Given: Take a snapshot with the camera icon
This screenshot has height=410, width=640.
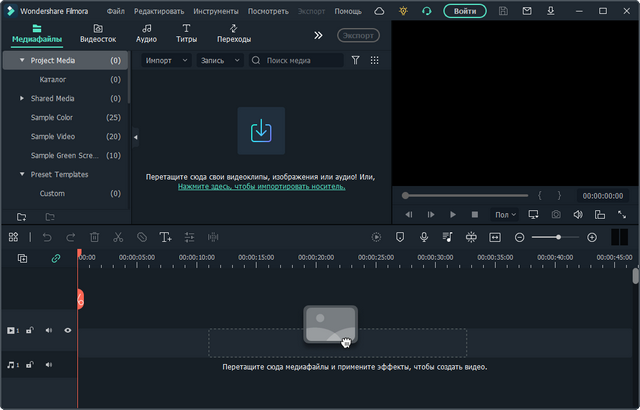Looking at the screenshot, I should 555,214.
